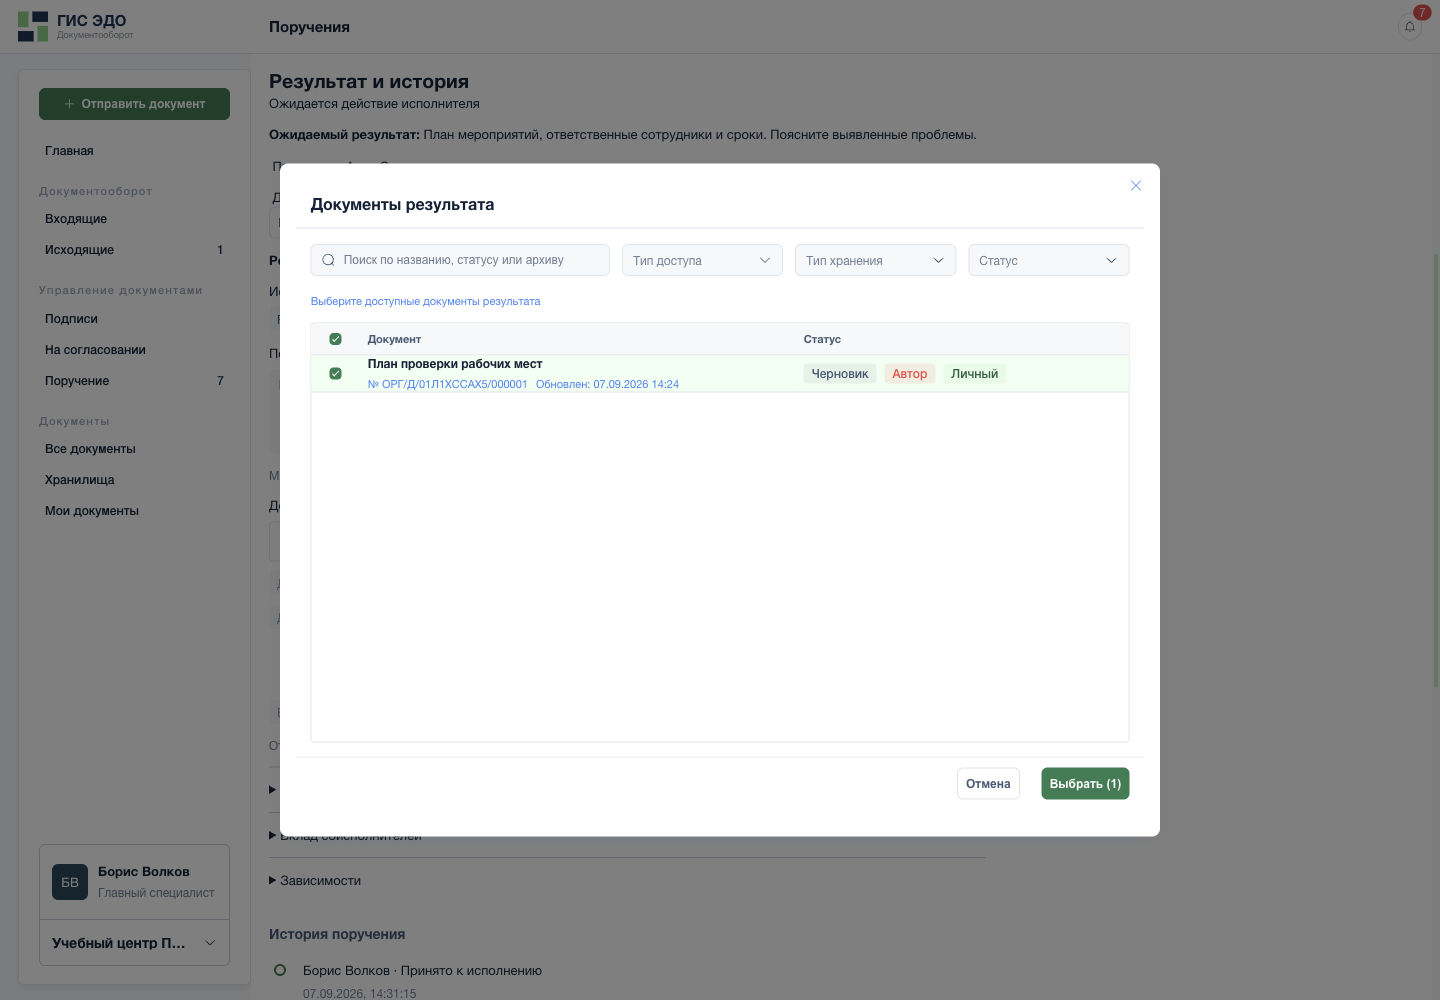The image size is (1440, 1000).
Task: Expand the Учебный центр organization selector
Action: (x=134, y=943)
